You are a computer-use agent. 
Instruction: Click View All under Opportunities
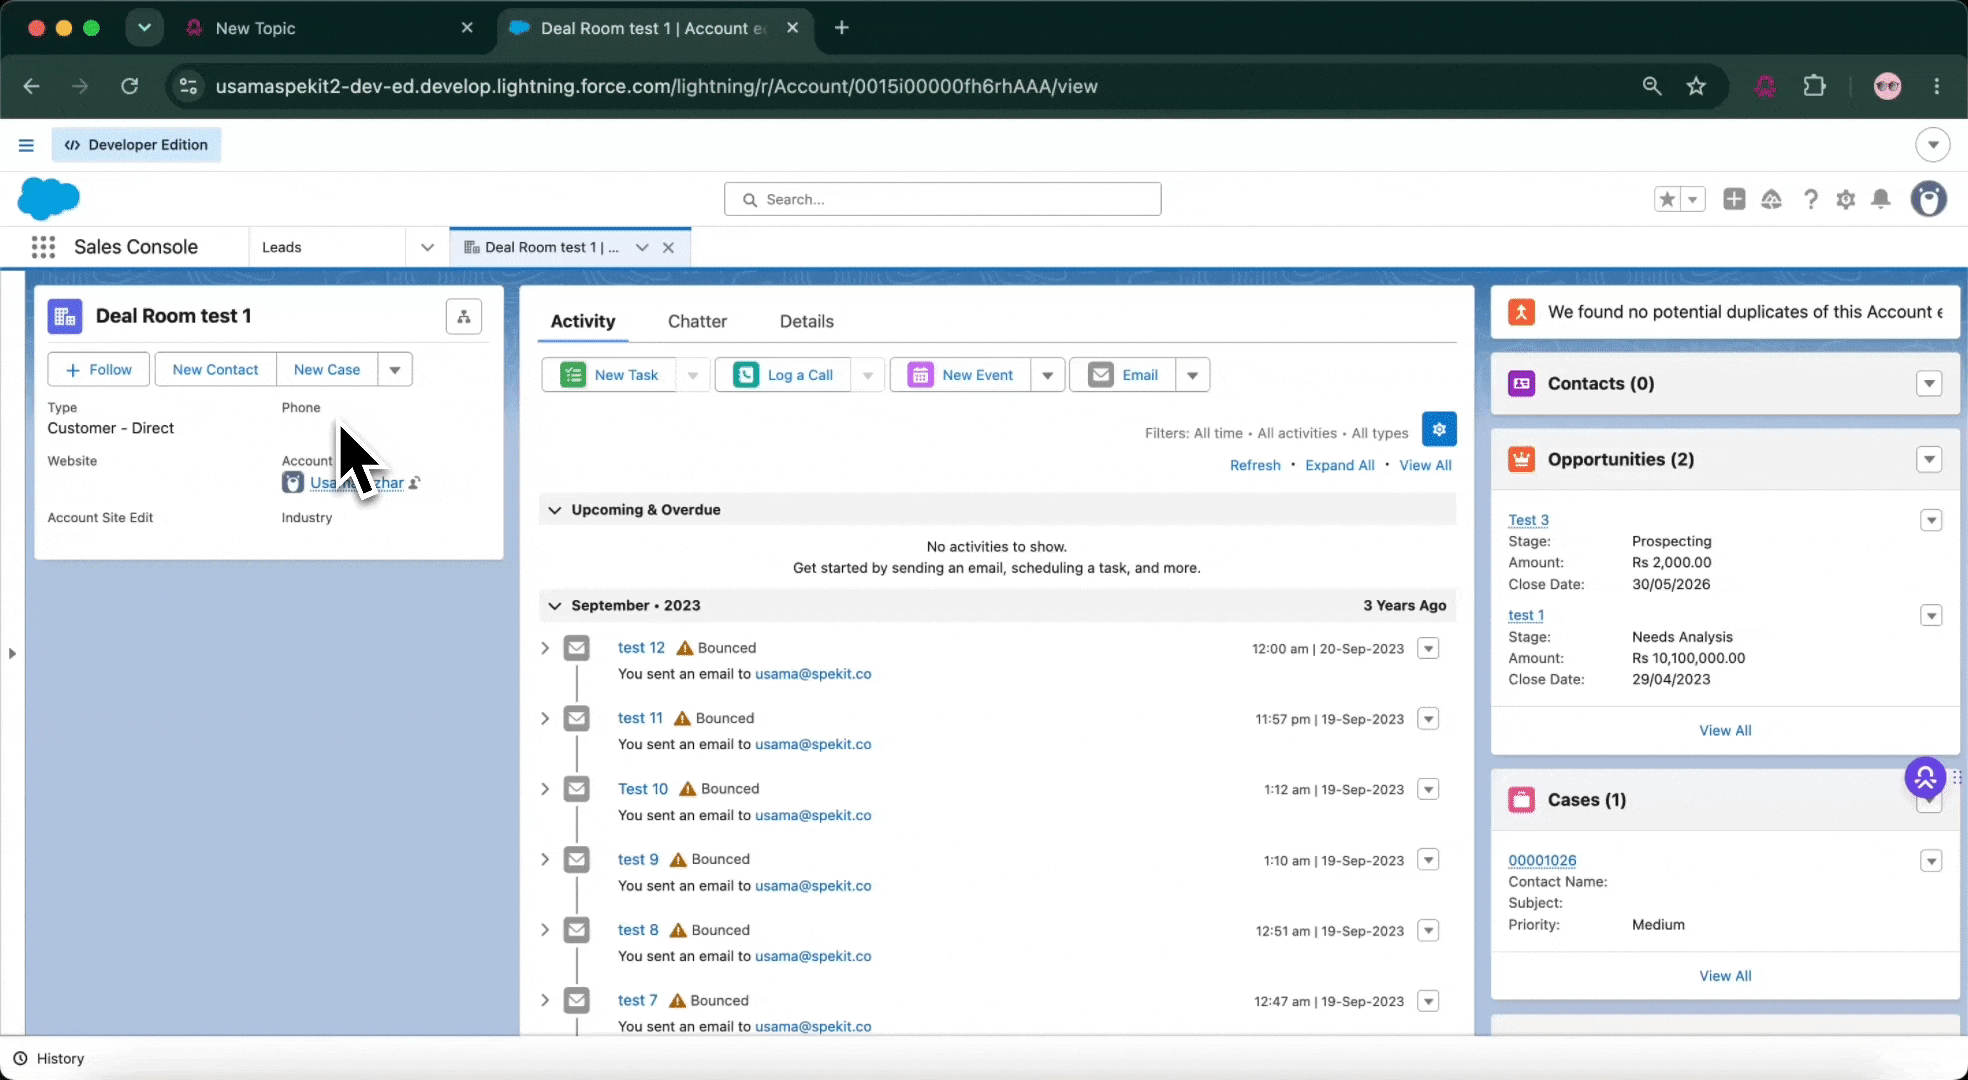[x=1725, y=730]
